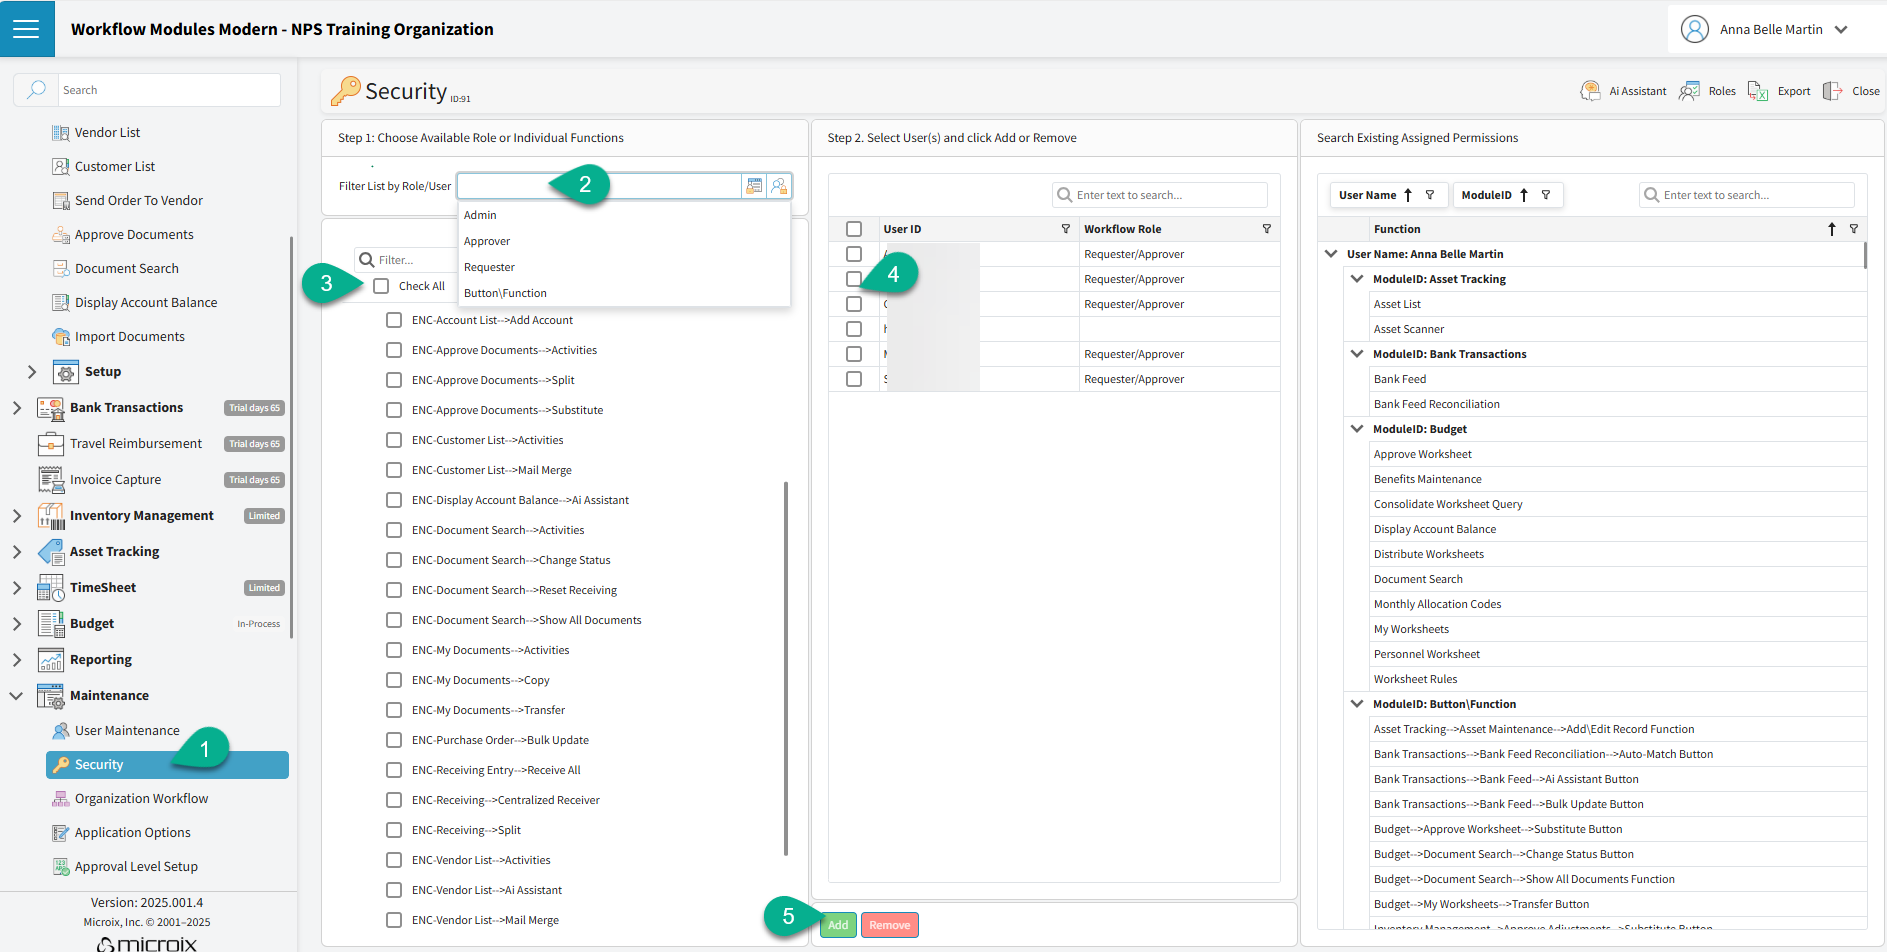The height and width of the screenshot is (952, 1887).
Task: Click the User ID column filter icon
Action: coord(1065,229)
